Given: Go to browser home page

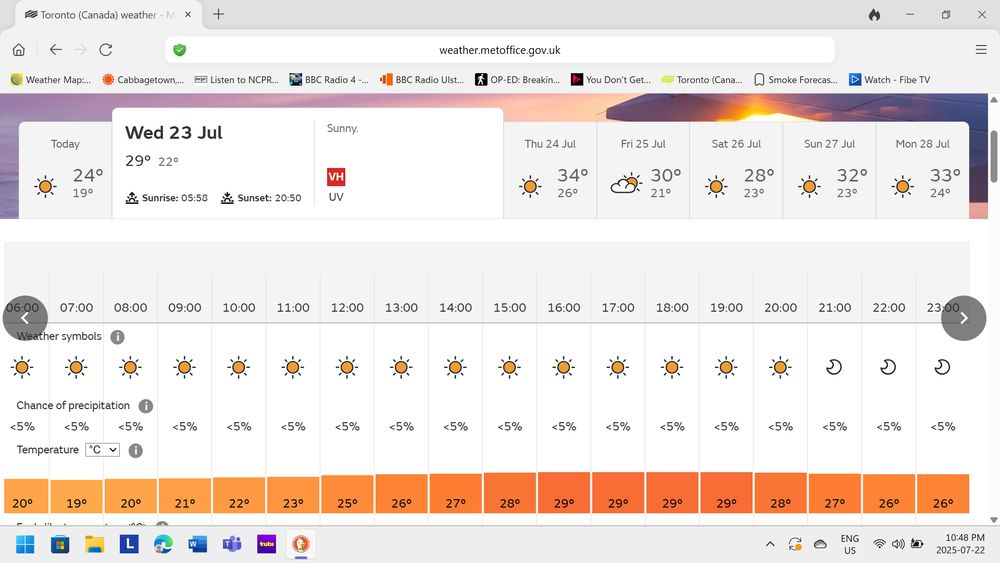Looking at the screenshot, I should (x=19, y=50).
